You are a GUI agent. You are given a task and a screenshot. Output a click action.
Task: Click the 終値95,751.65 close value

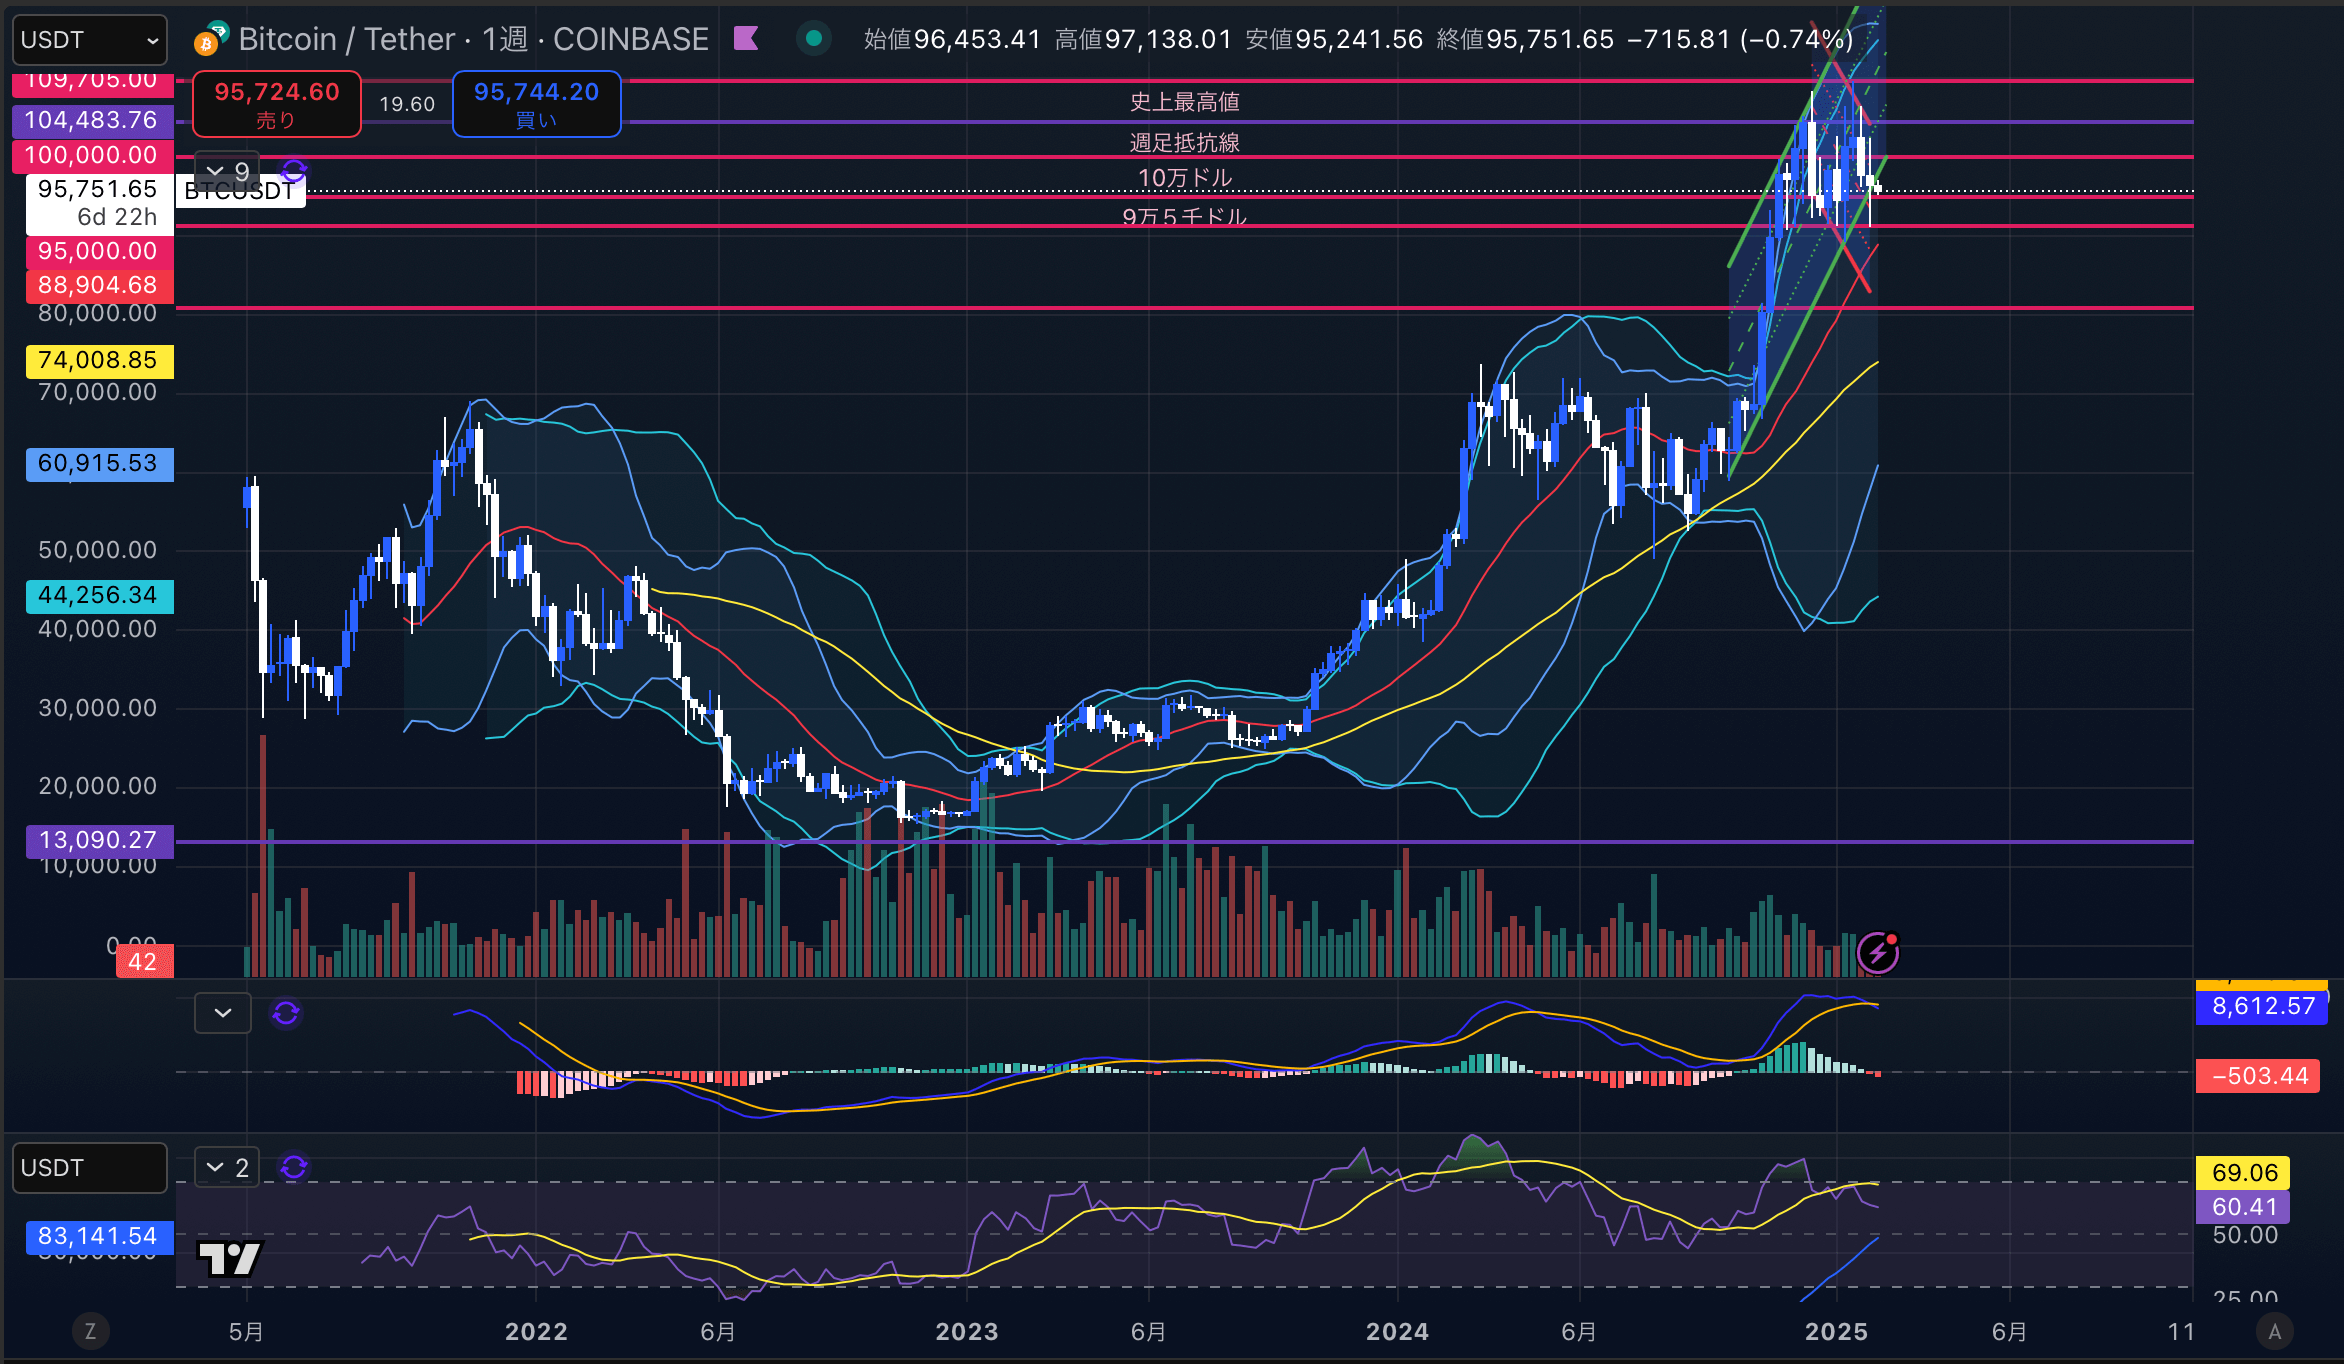coord(1525,39)
